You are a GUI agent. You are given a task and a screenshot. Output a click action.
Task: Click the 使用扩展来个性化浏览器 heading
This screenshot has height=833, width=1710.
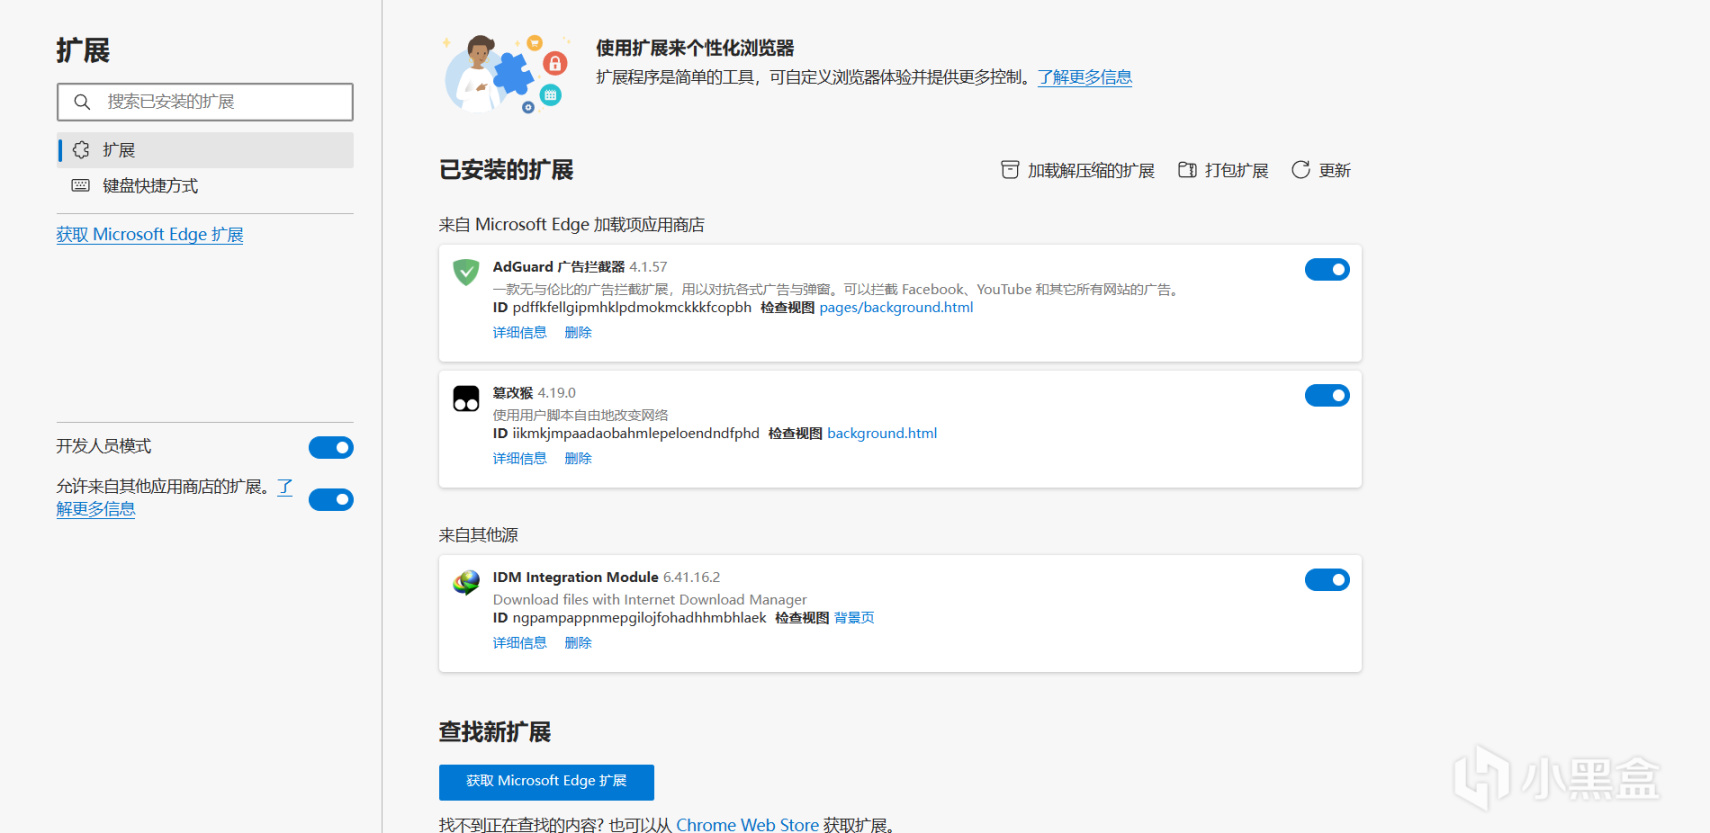[x=695, y=48]
